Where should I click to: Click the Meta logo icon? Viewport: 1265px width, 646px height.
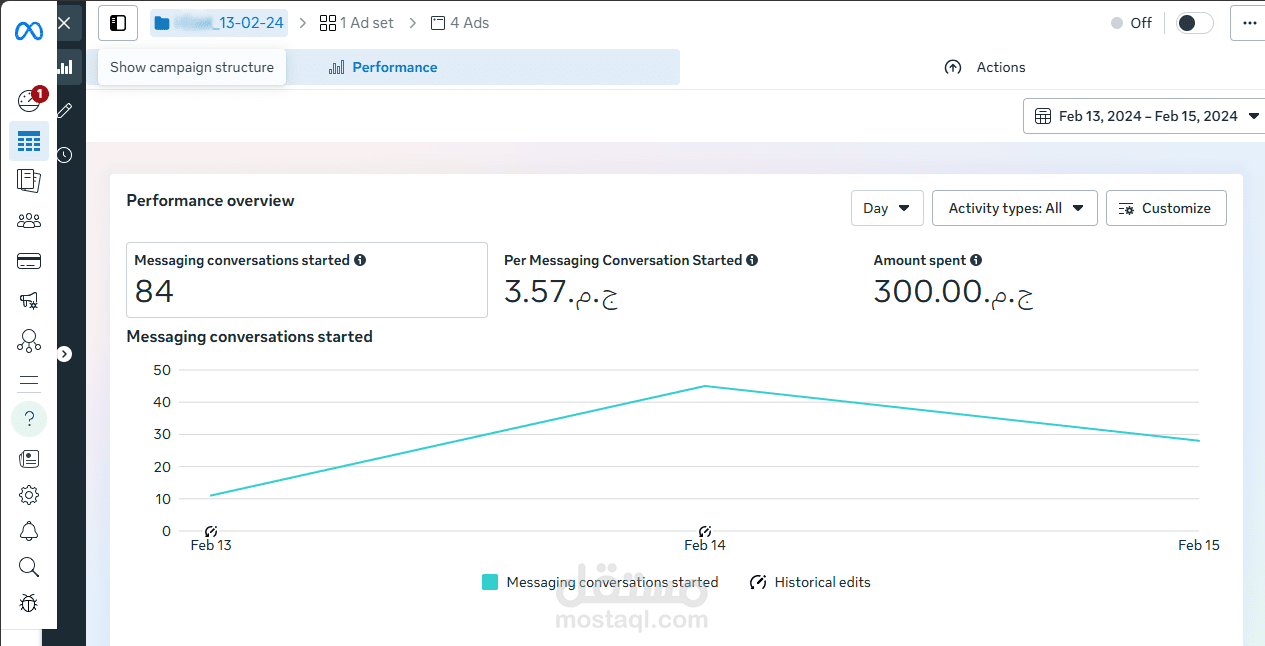click(28, 31)
